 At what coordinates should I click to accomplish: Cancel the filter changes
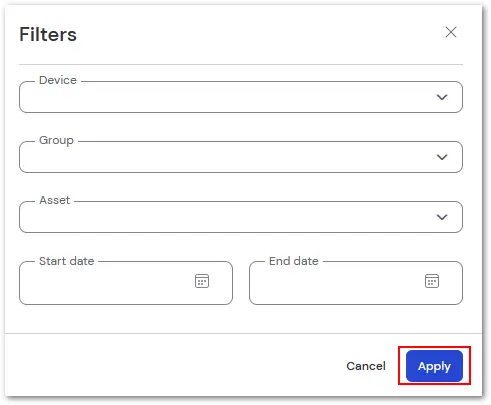click(366, 366)
